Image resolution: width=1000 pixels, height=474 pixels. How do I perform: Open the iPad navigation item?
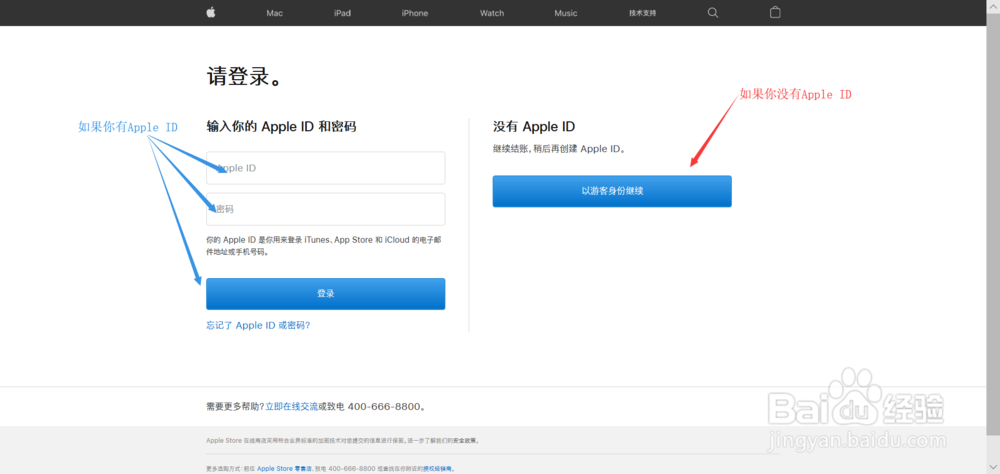point(342,13)
